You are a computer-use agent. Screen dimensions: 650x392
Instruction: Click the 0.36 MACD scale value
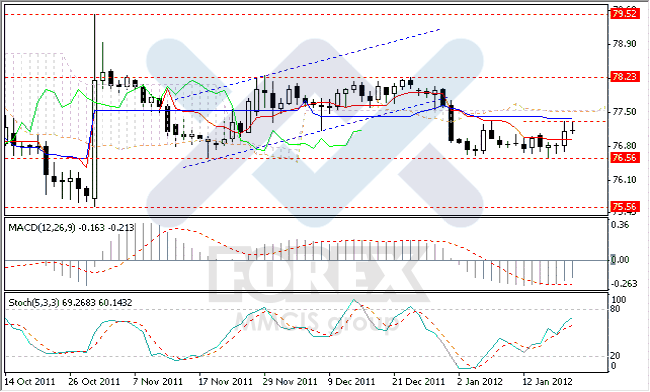(621, 225)
